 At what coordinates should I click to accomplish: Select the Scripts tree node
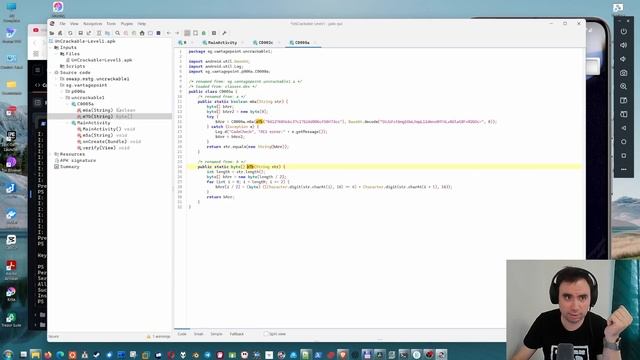pos(75,66)
